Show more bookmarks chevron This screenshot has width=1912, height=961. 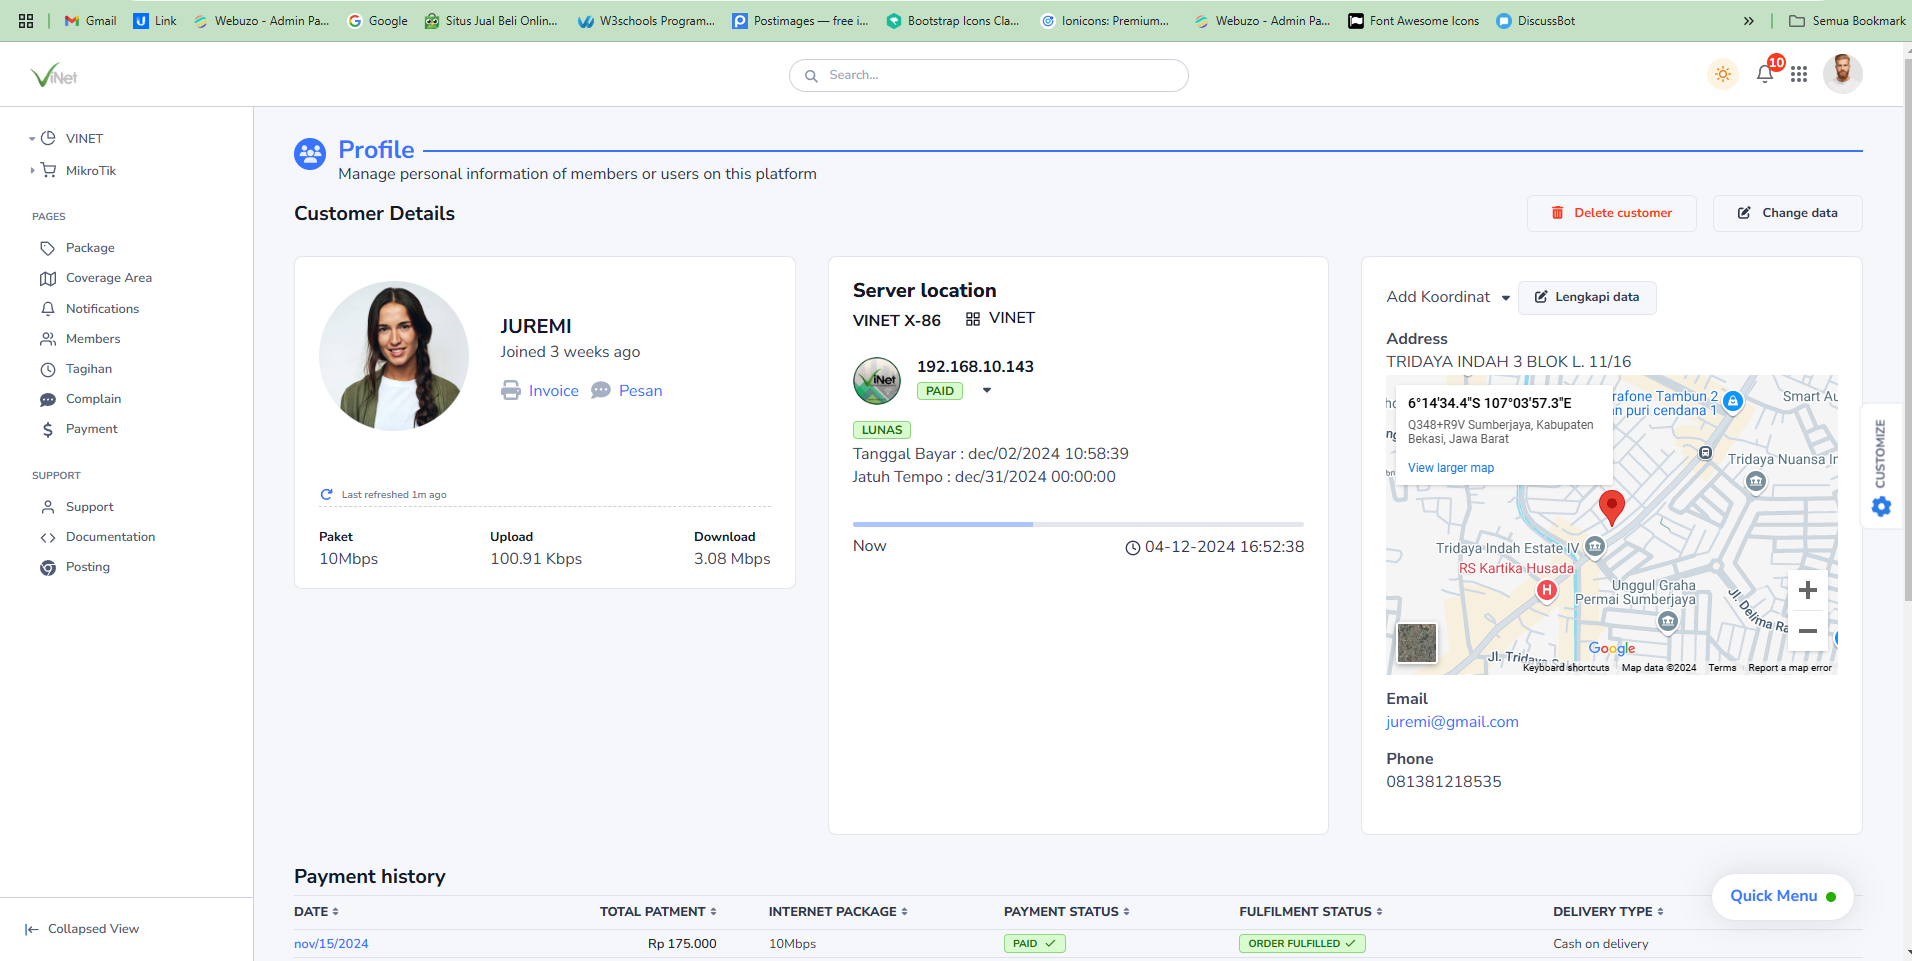tap(1748, 21)
